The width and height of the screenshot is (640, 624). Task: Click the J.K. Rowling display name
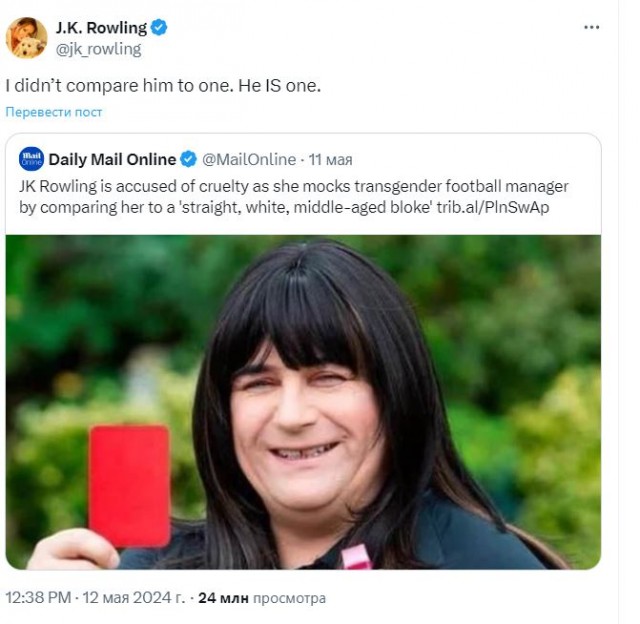point(100,28)
